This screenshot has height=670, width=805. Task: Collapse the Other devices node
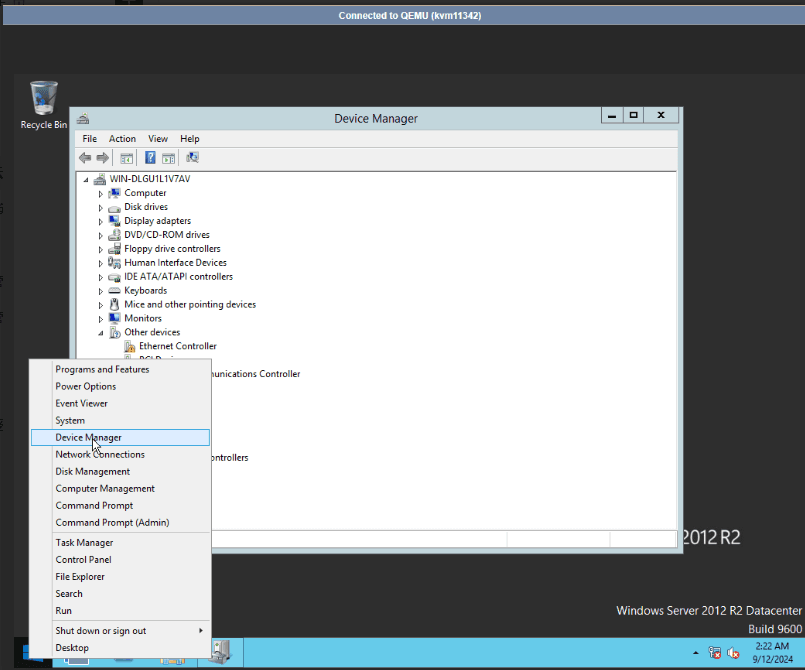tap(101, 333)
